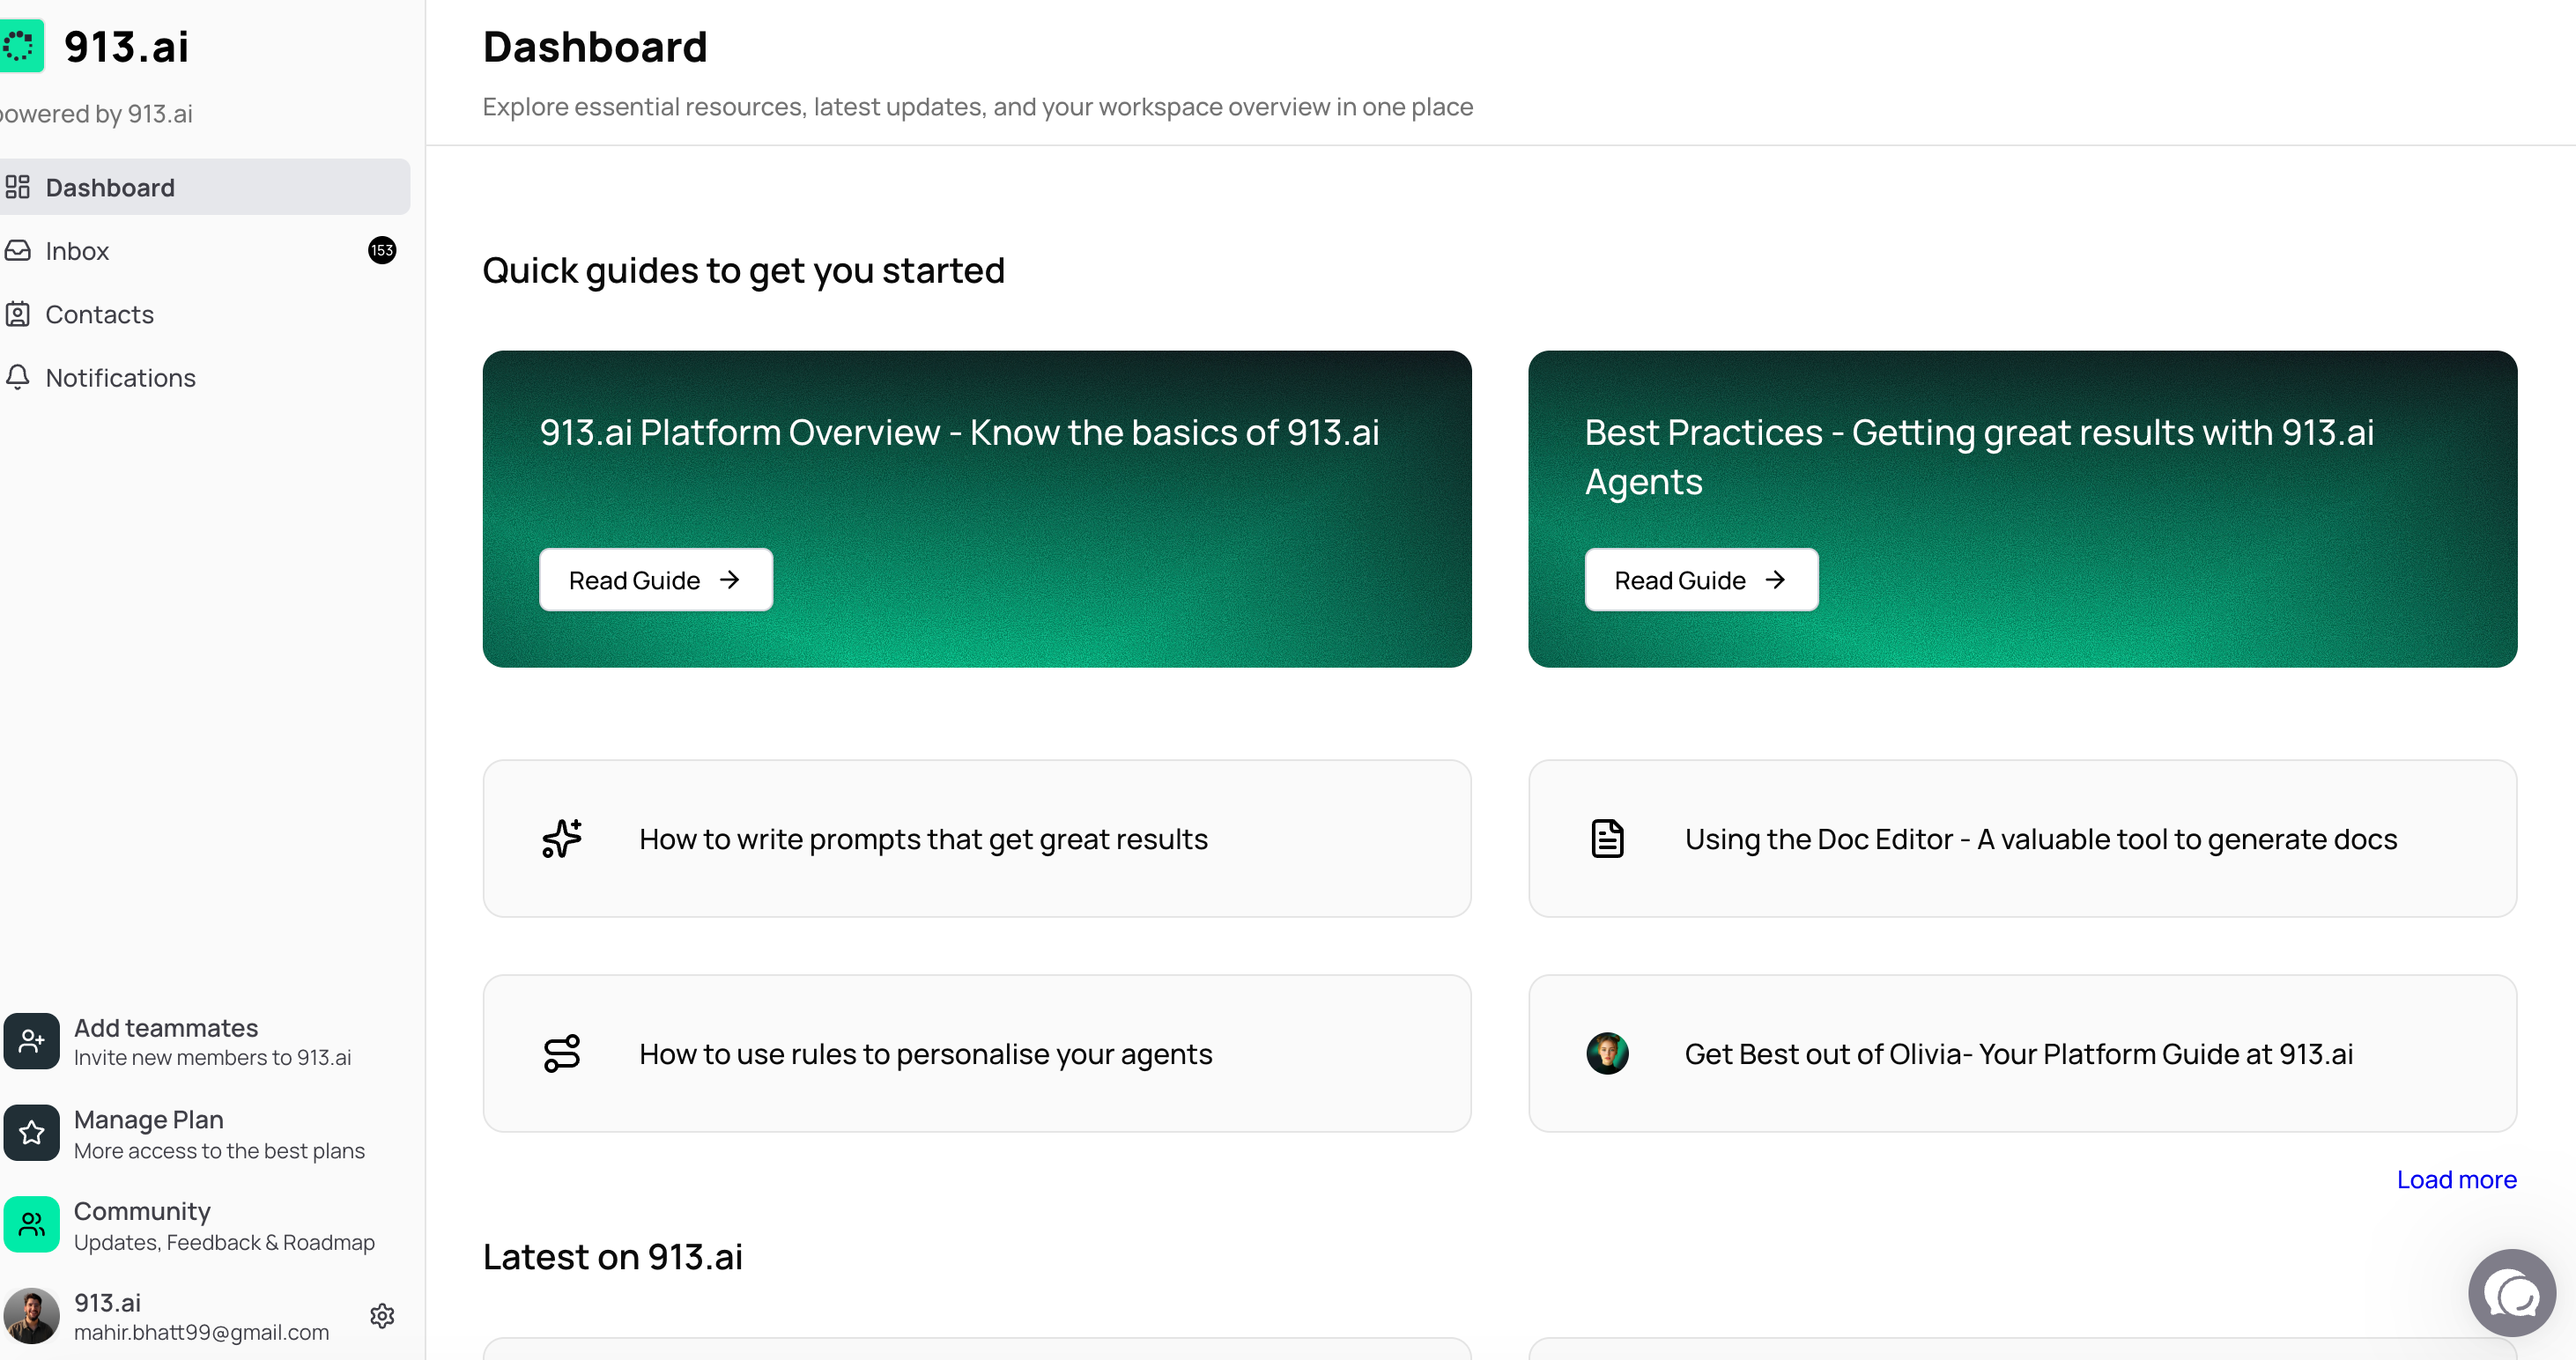Viewport: 2576px width, 1360px height.
Task: Click the rules route icon
Action: pyautogui.click(x=562, y=1053)
